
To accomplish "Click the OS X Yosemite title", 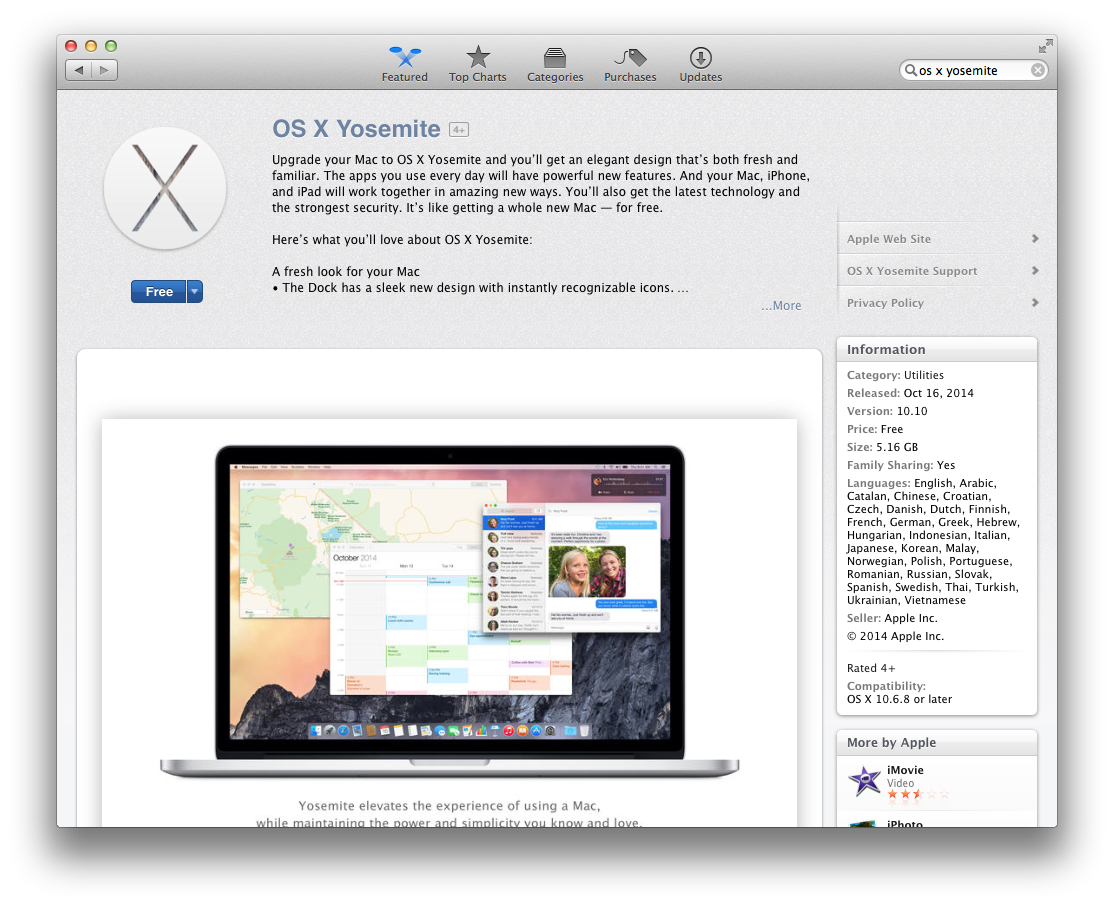I will [356, 129].
